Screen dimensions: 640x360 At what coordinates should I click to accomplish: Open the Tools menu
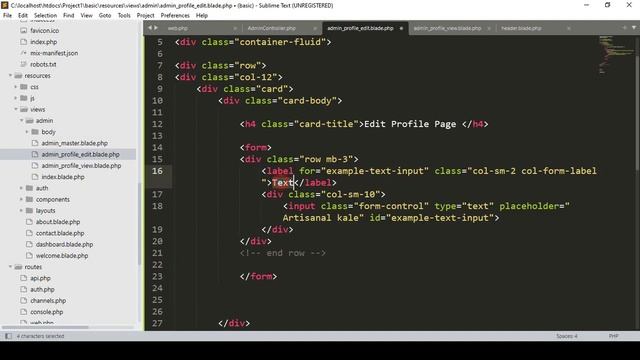coord(124,16)
